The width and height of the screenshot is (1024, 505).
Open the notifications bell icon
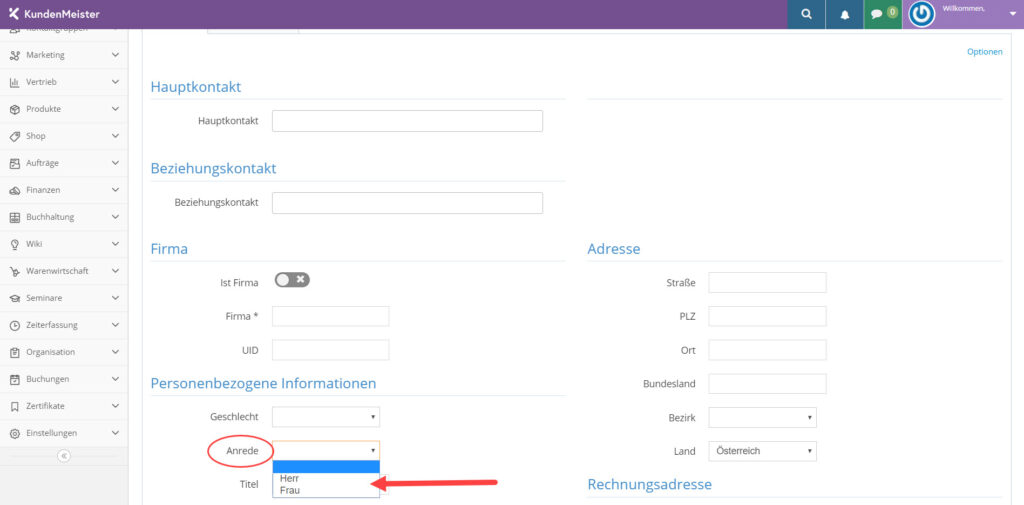(844, 14)
